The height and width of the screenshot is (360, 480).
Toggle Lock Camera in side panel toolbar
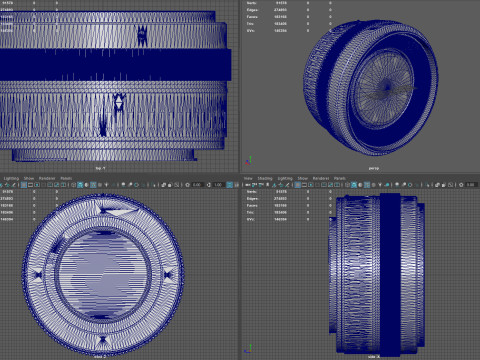coord(254,184)
